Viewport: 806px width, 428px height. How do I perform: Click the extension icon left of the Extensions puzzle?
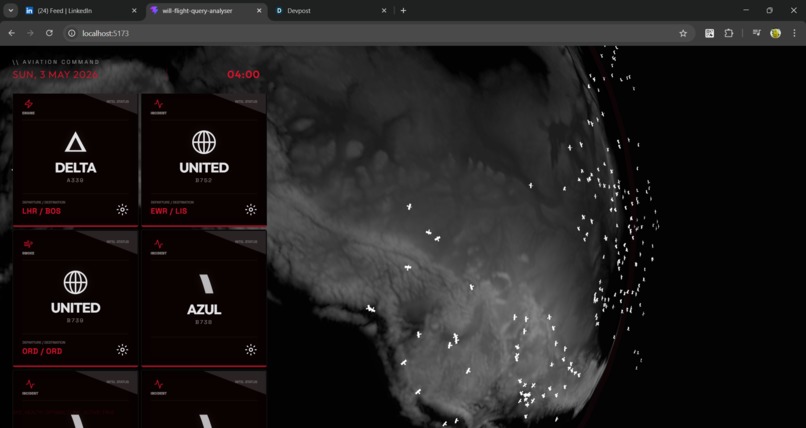pos(709,33)
